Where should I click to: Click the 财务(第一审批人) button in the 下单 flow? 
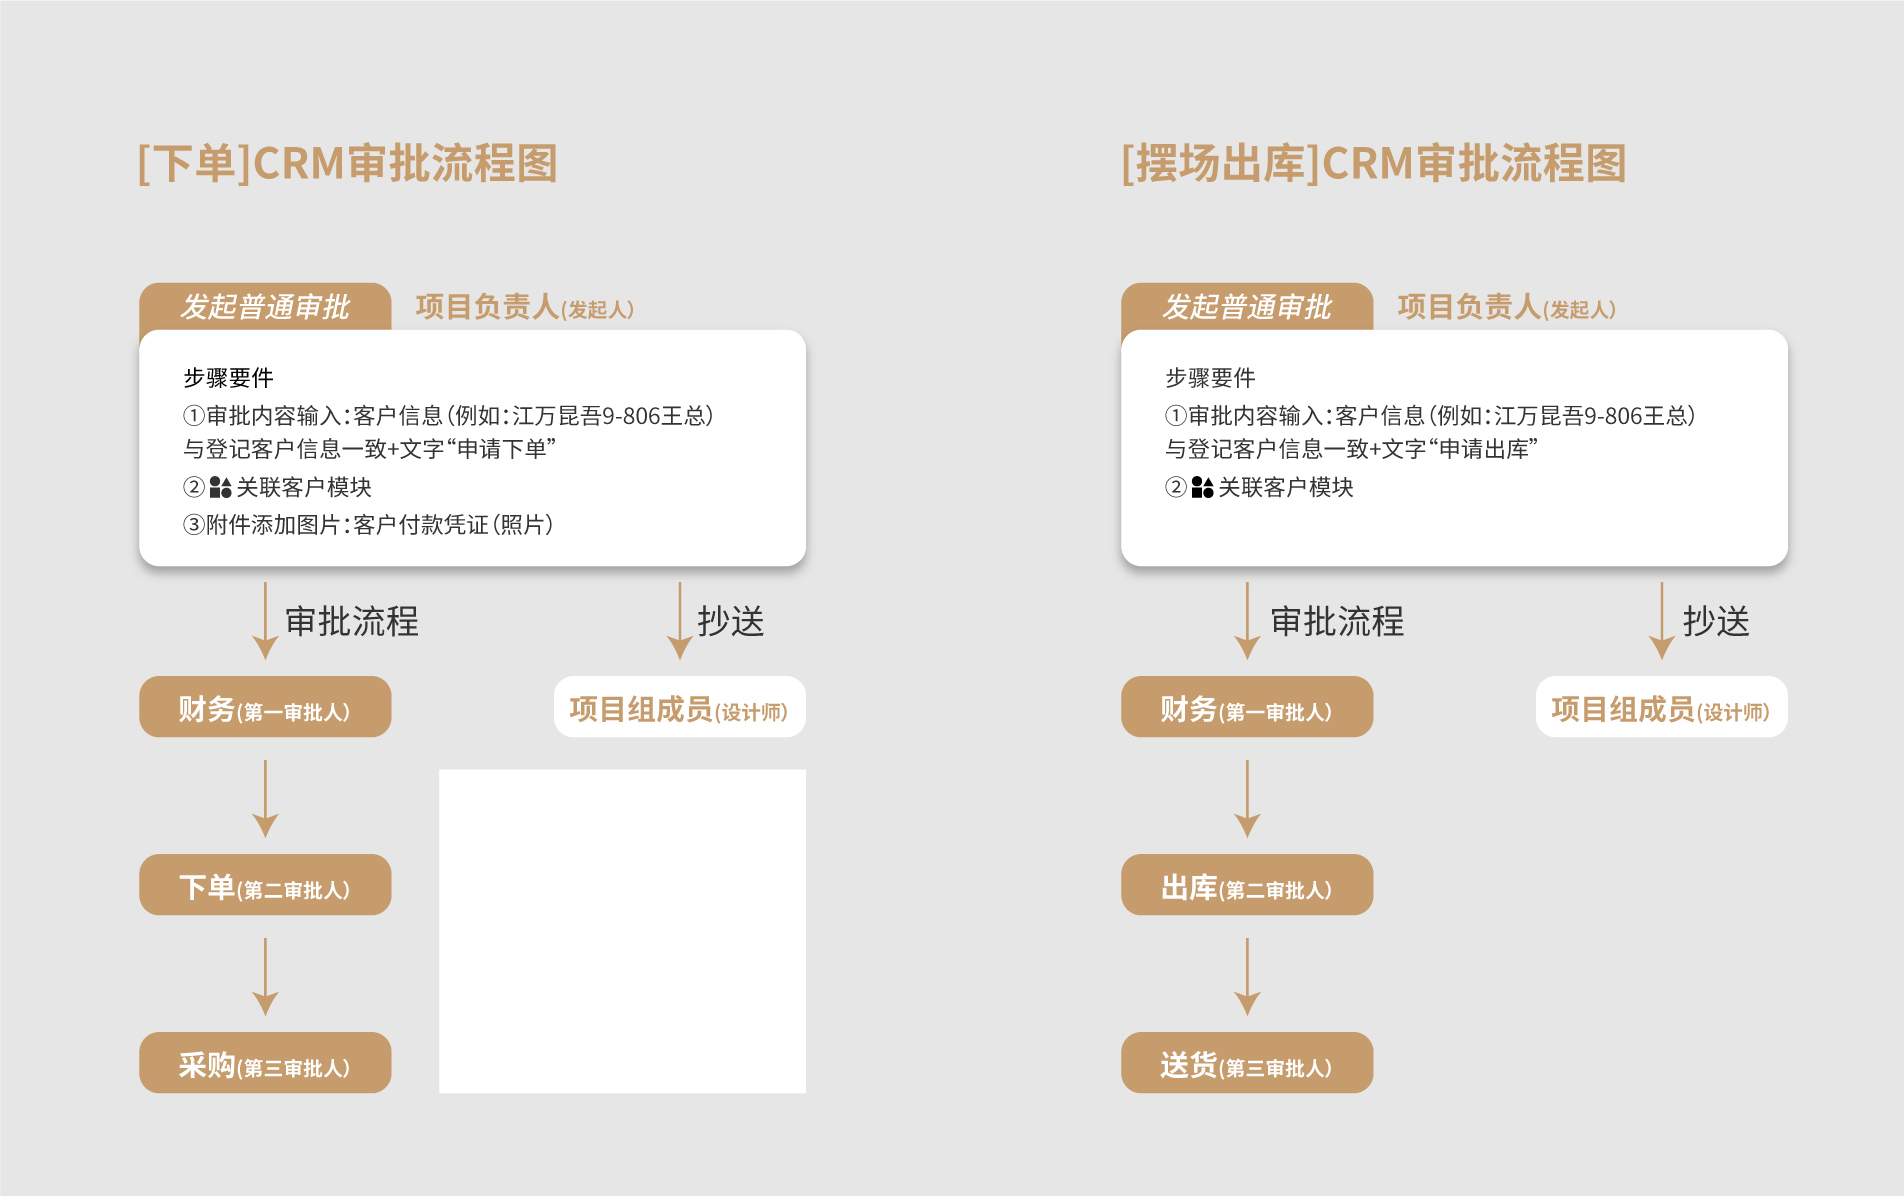click(265, 707)
